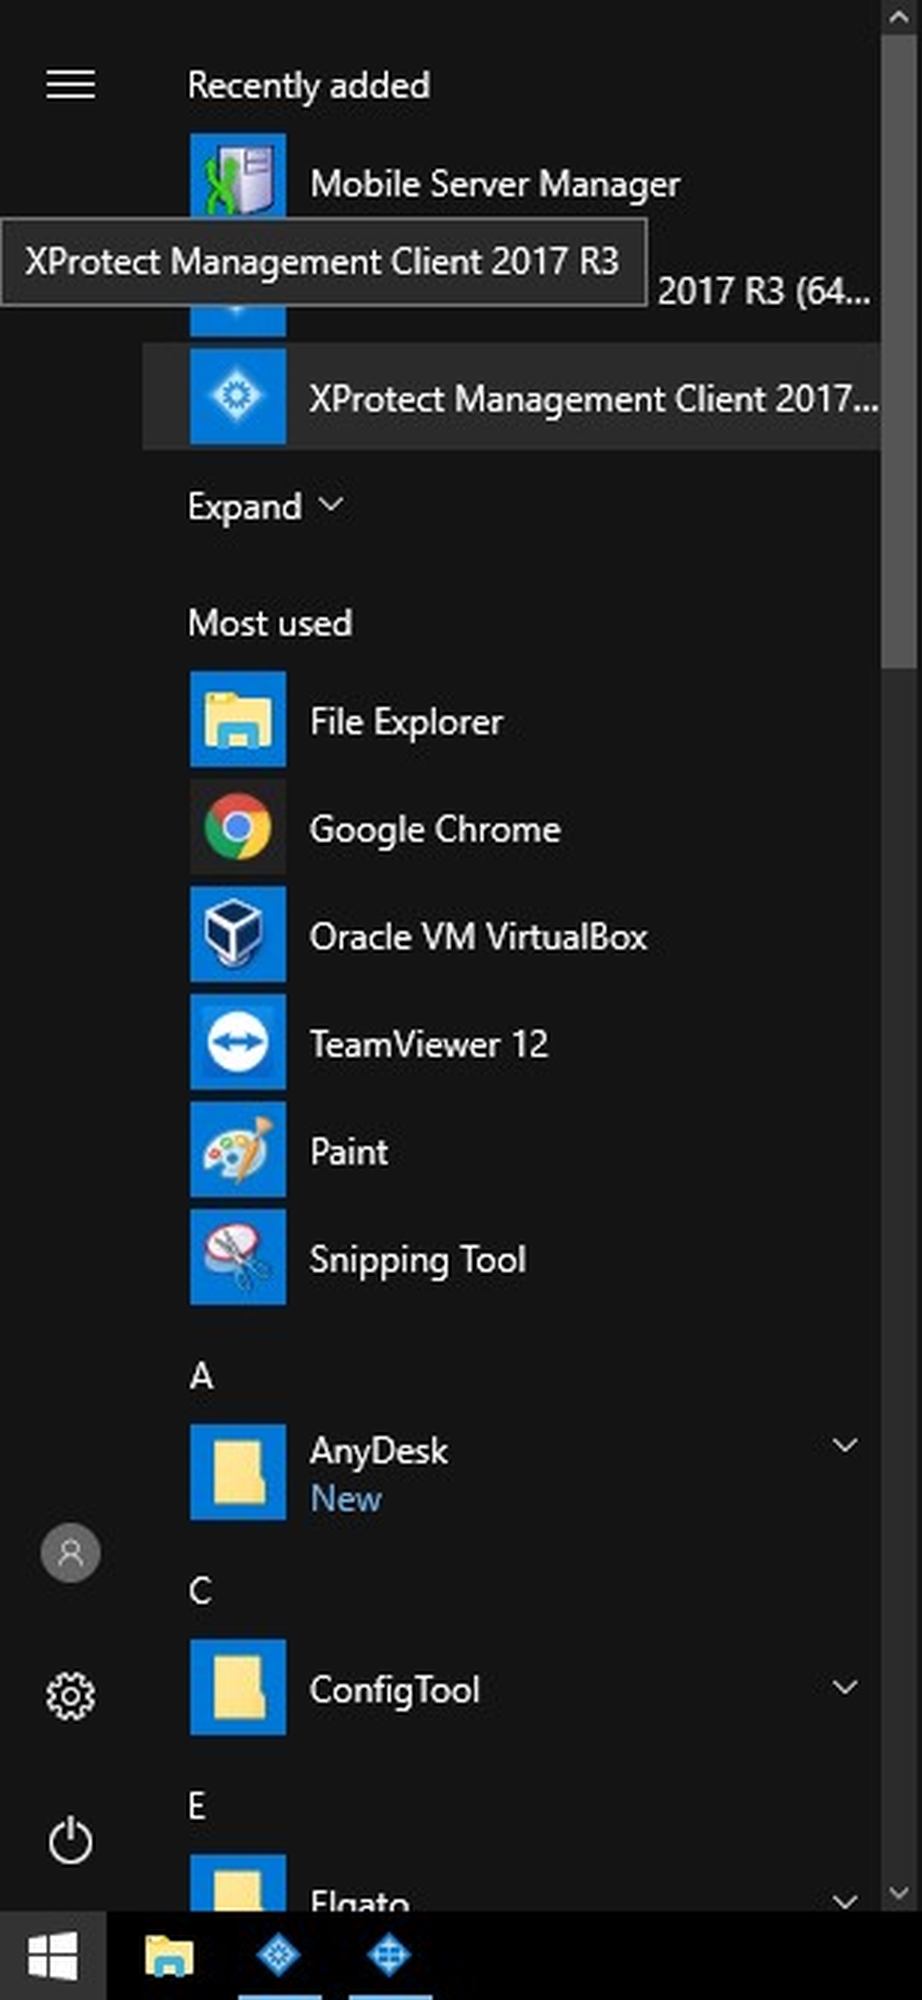The image size is (922, 2000).
Task: Click the 'Mobile Server Manager' label
Action: [495, 184]
